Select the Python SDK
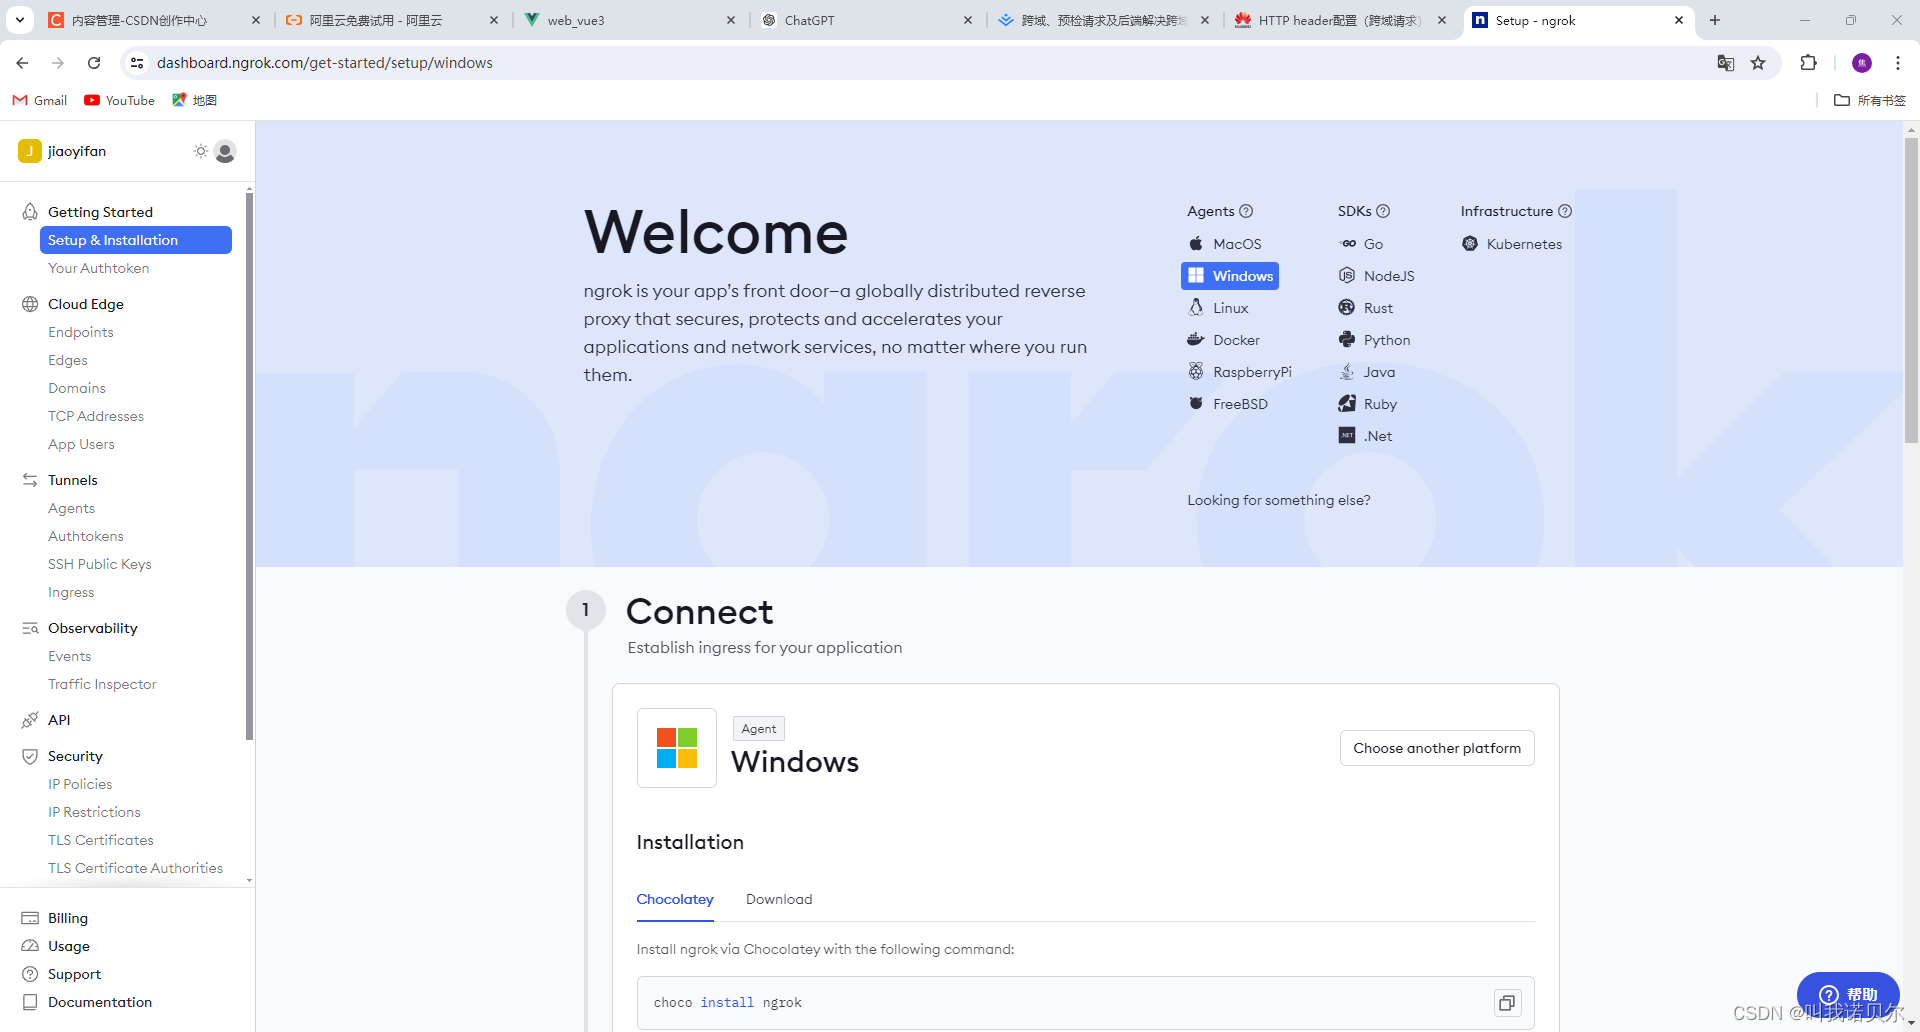Image resolution: width=1920 pixels, height=1032 pixels. click(x=1375, y=340)
